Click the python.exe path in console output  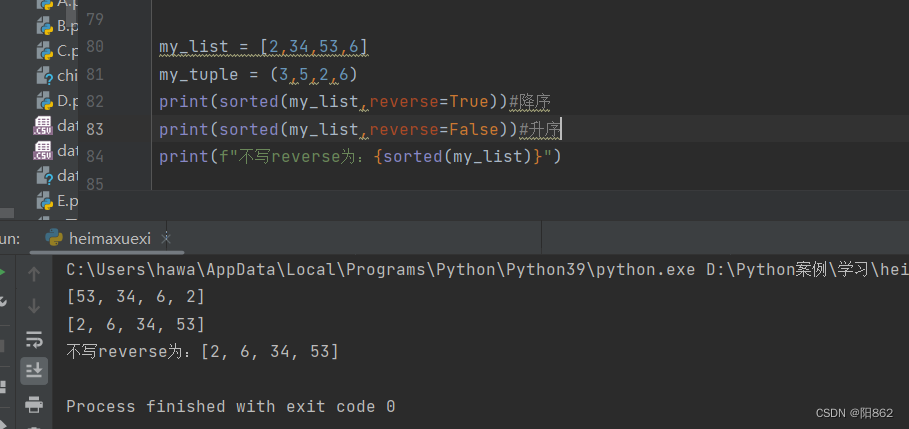click(x=381, y=270)
